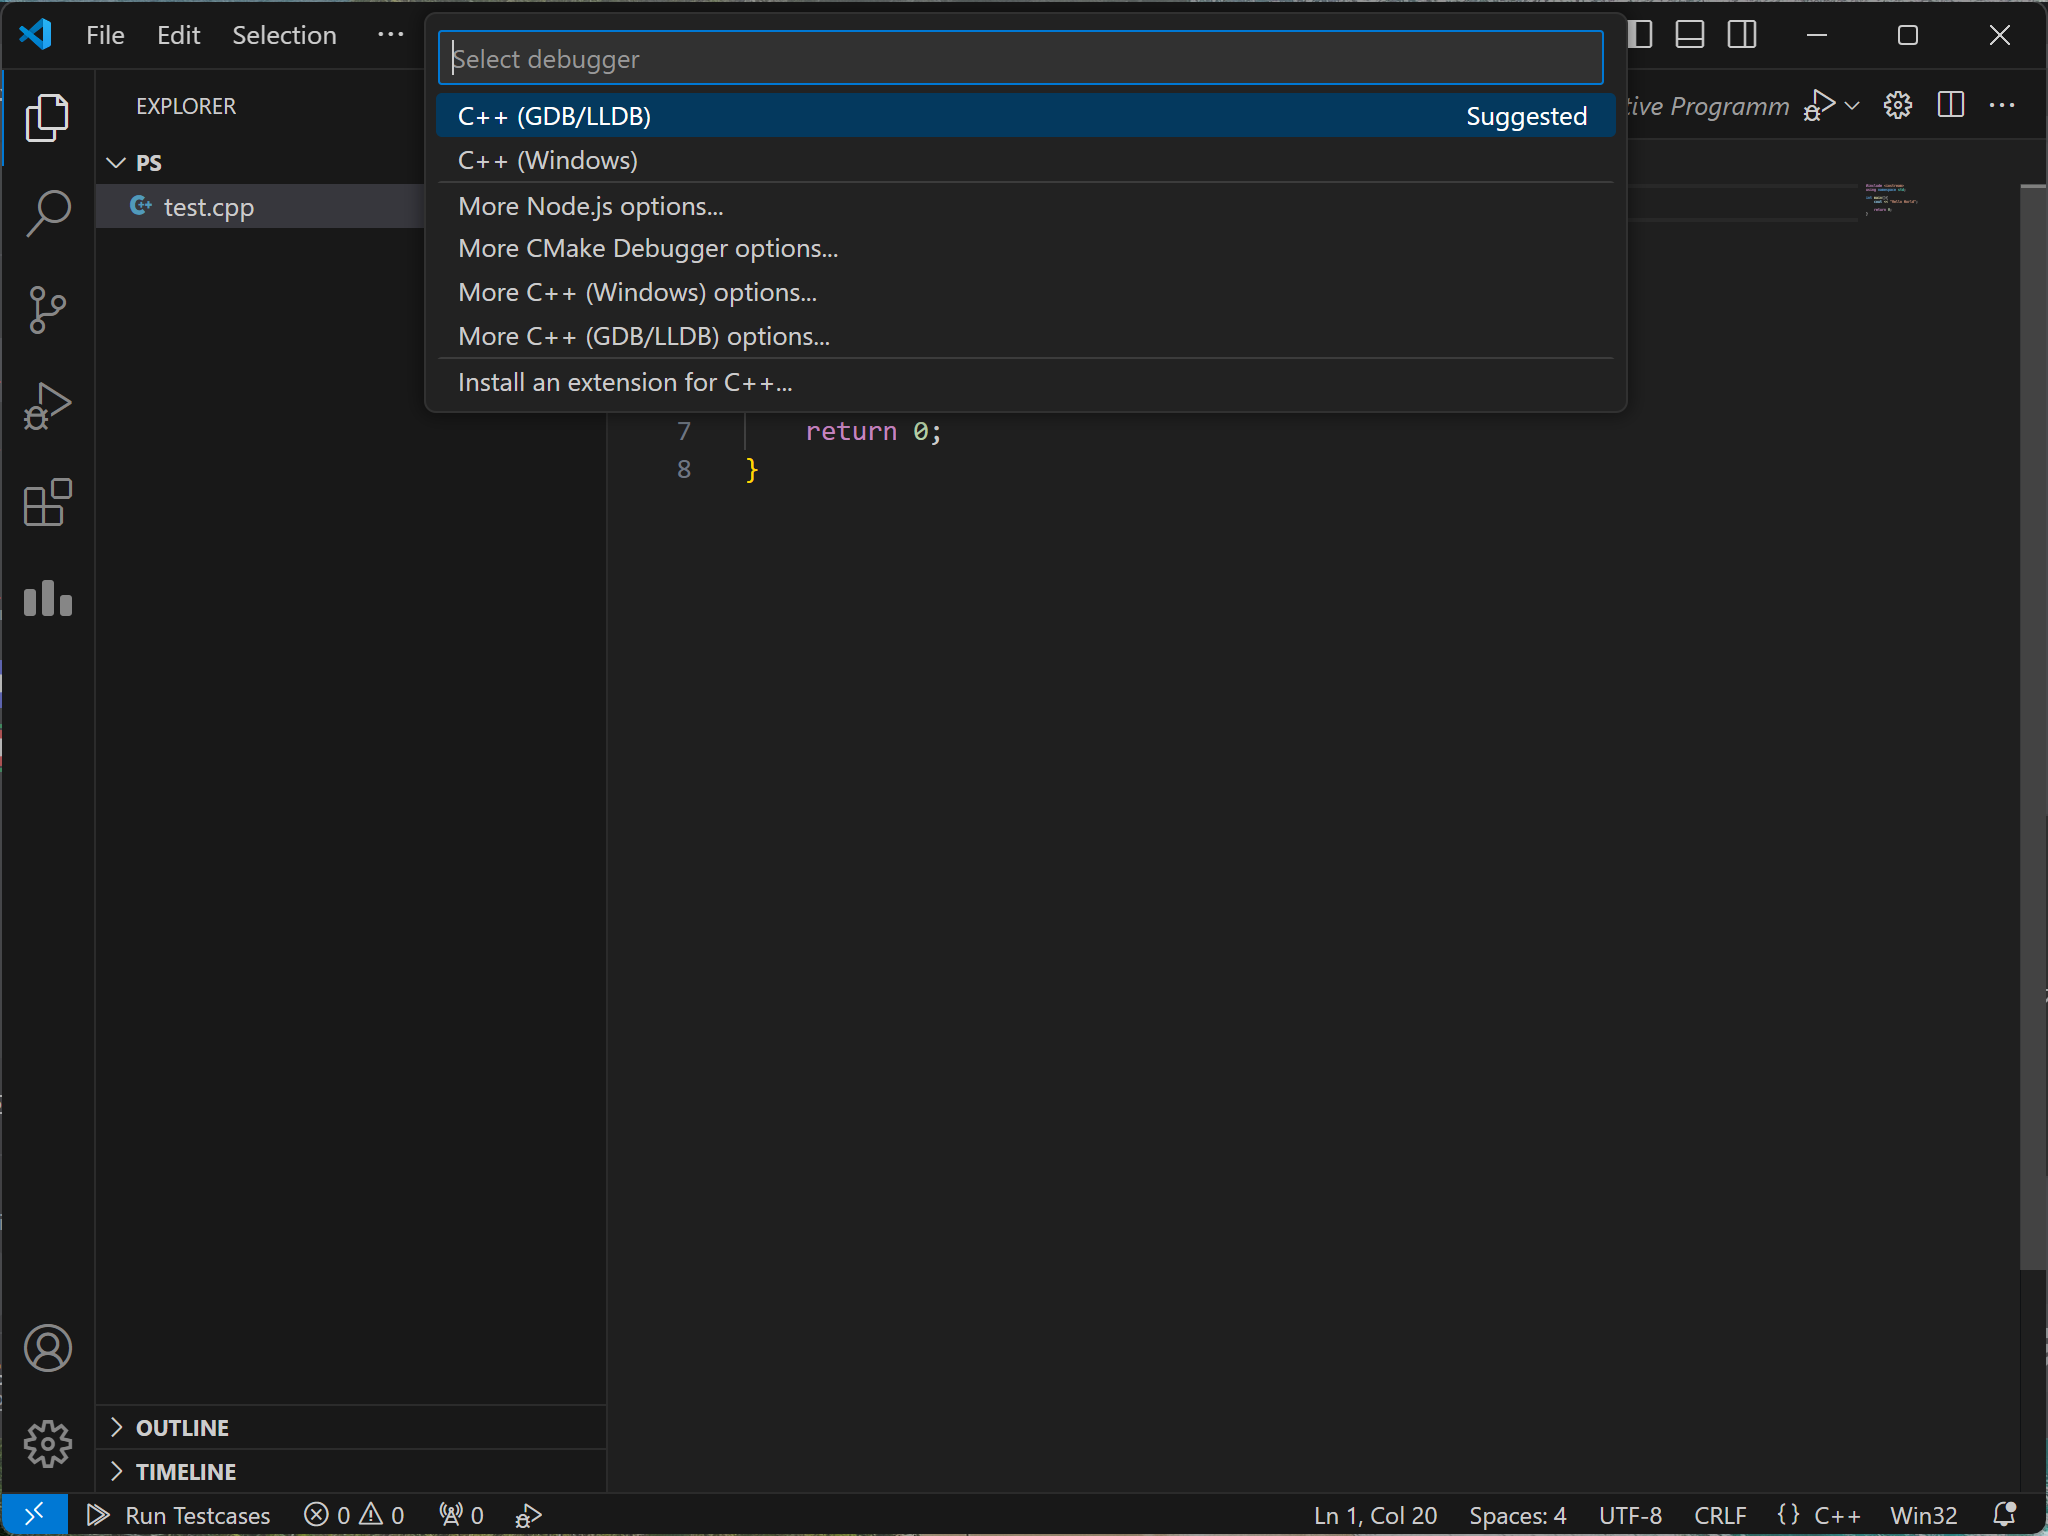Focus the Select debugger input field

coord(1021,58)
